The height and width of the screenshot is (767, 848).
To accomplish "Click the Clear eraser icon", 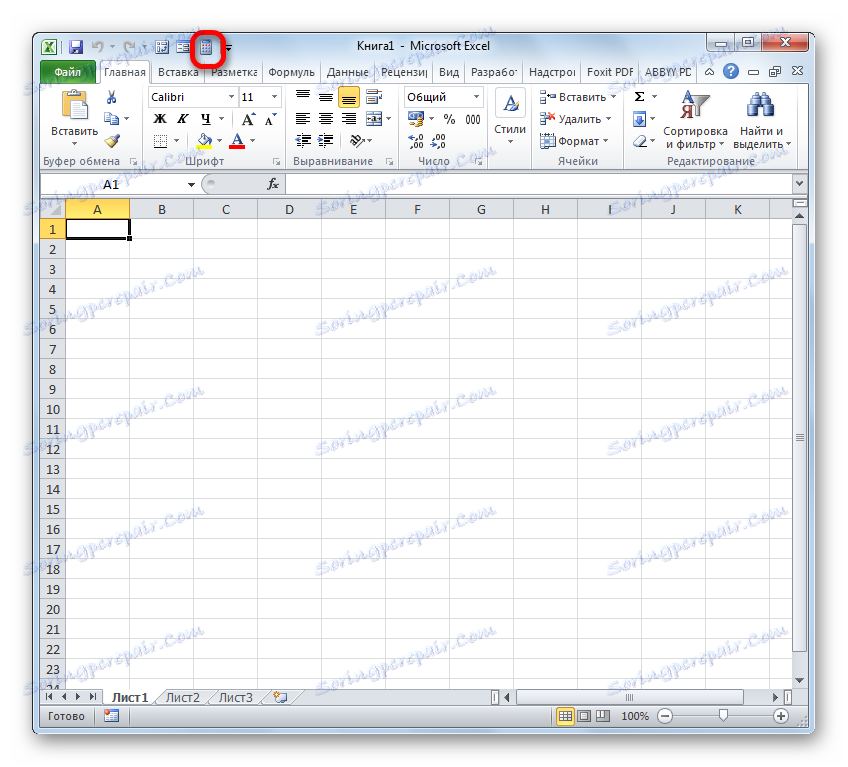I will click(x=640, y=141).
